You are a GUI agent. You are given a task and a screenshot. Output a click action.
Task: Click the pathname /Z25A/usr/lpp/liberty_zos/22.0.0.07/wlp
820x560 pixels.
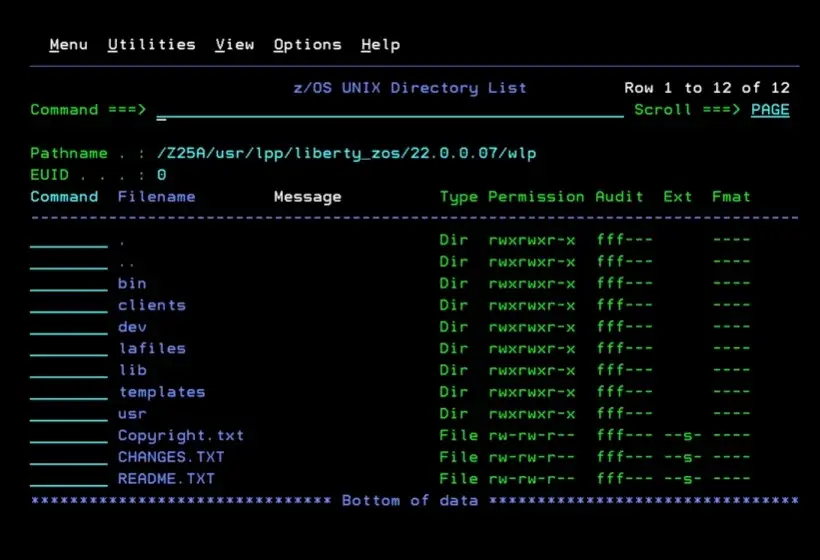(x=346, y=154)
